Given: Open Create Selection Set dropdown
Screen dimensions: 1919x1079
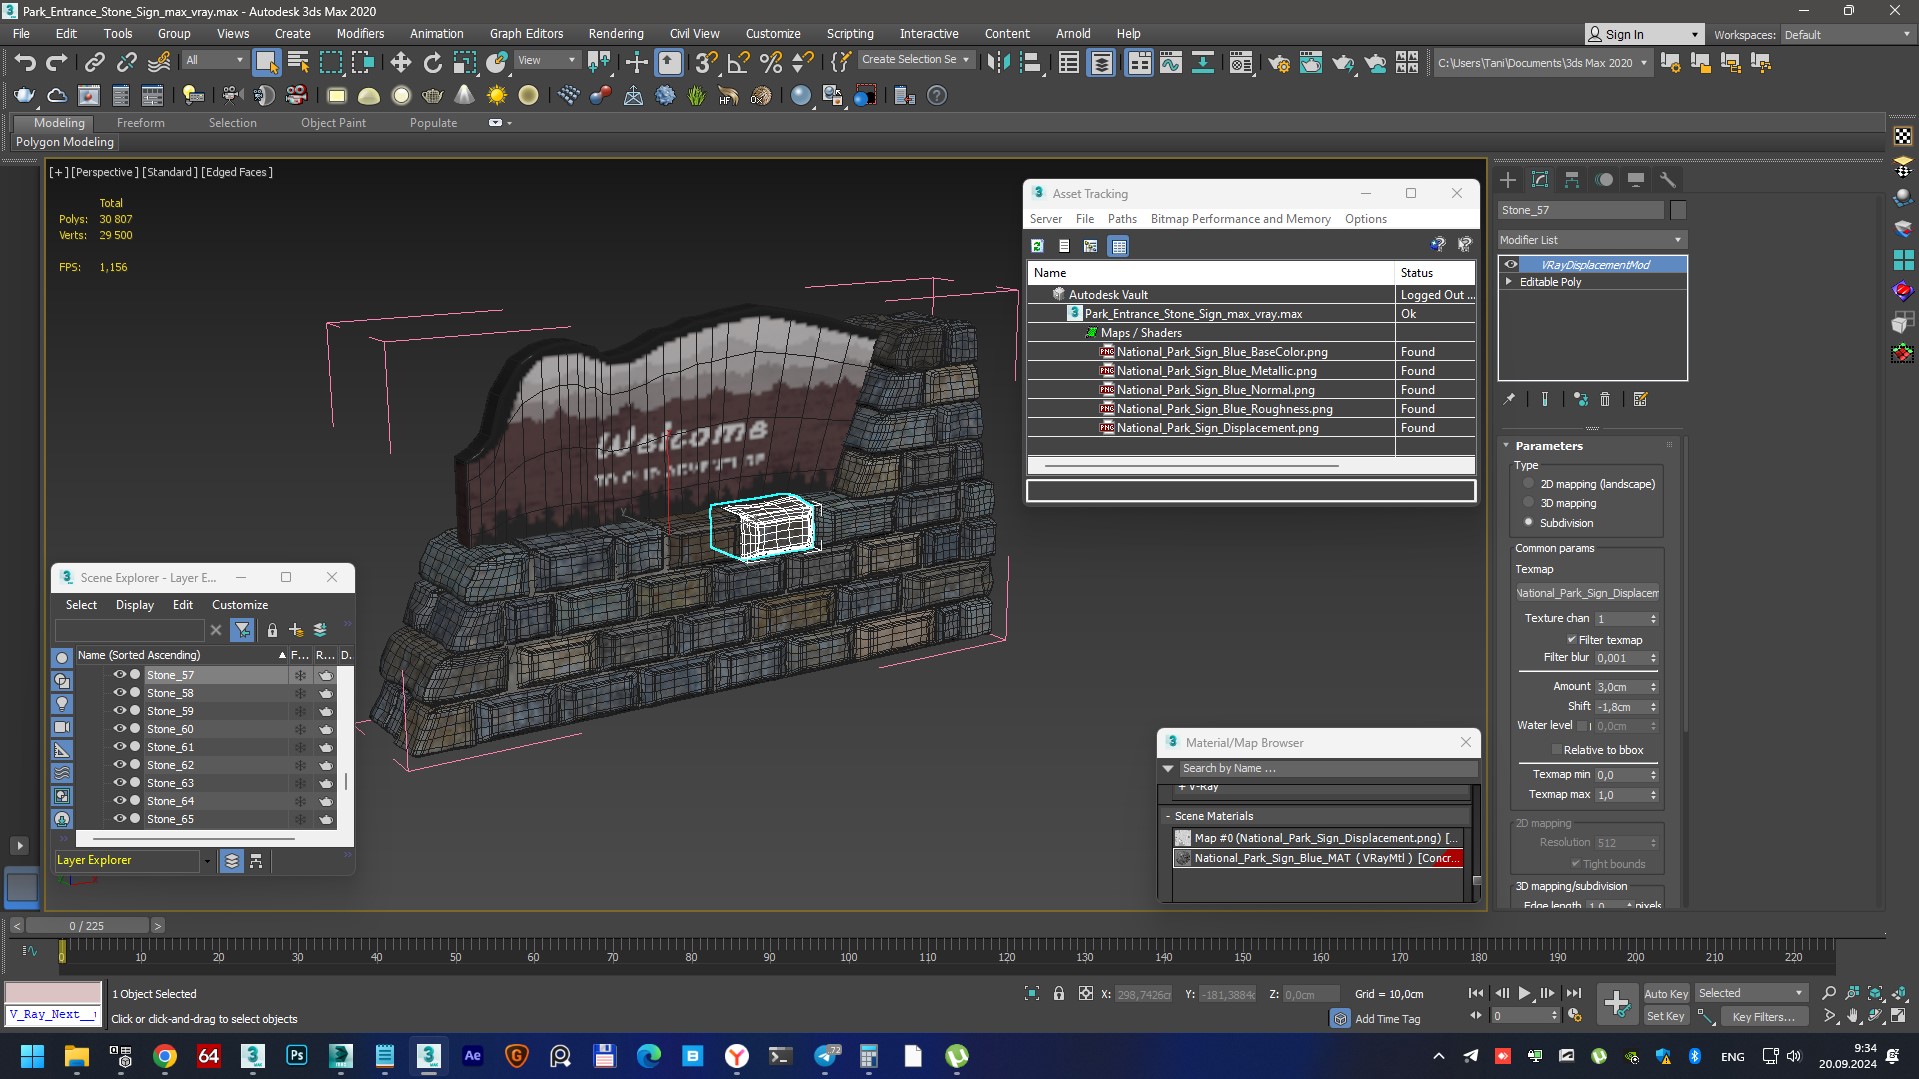Looking at the screenshot, I should (916, 60).
